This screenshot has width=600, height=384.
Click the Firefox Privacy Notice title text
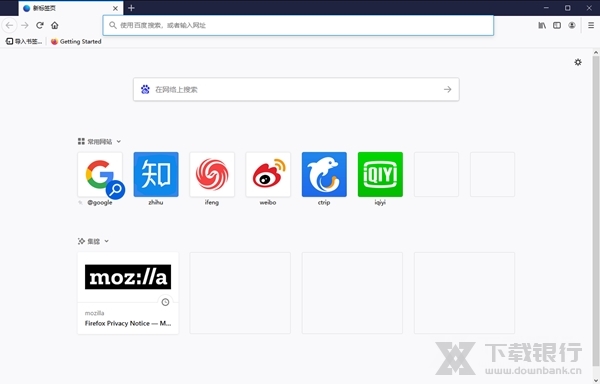[128, 323]
